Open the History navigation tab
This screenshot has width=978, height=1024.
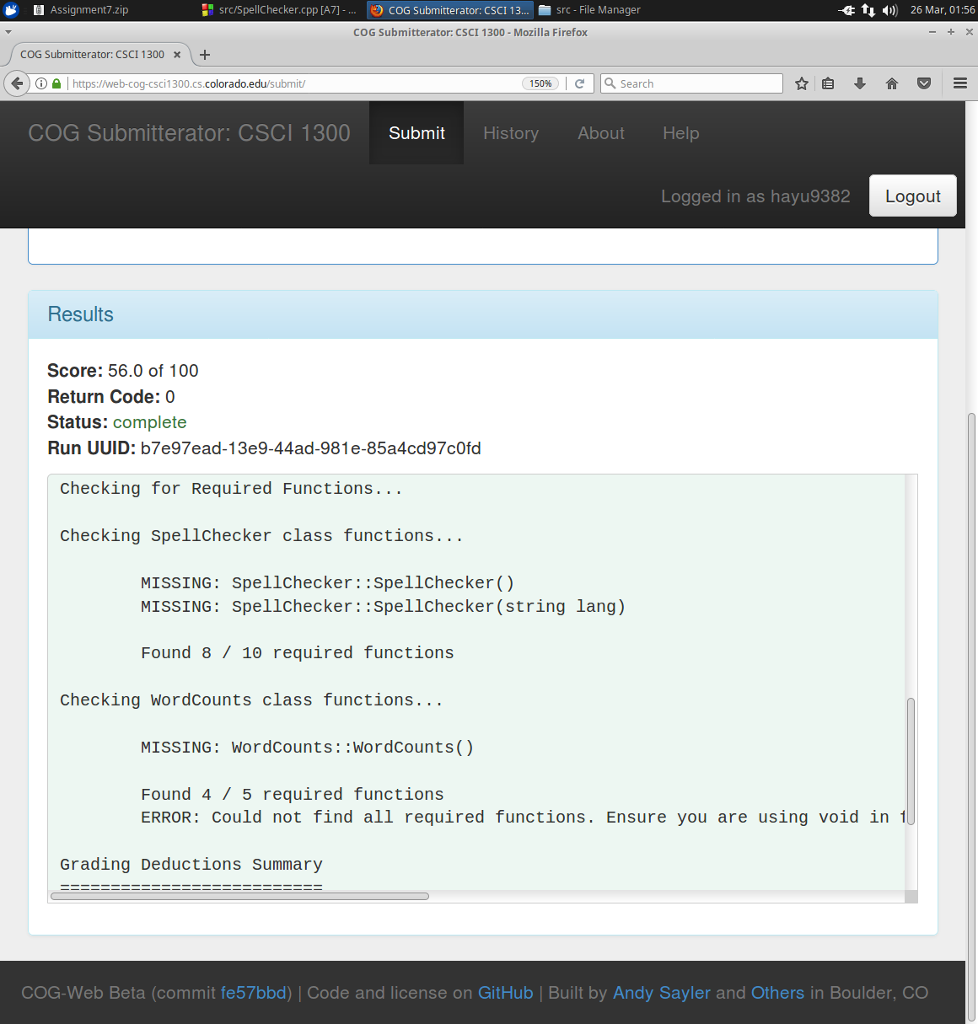(511, 133)
